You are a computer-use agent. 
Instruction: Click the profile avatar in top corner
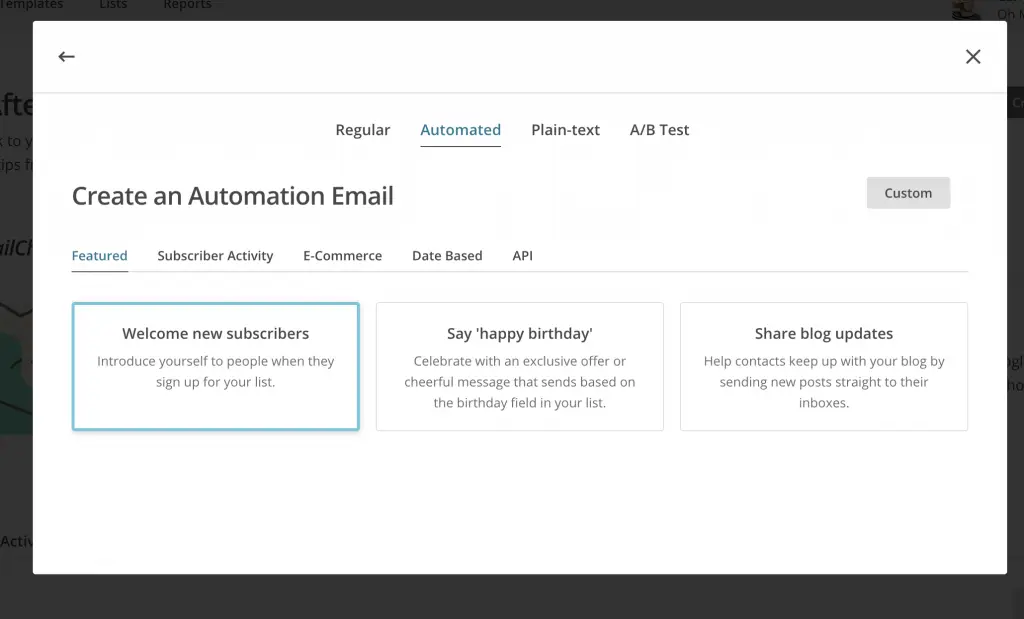[x=966, y=8]
